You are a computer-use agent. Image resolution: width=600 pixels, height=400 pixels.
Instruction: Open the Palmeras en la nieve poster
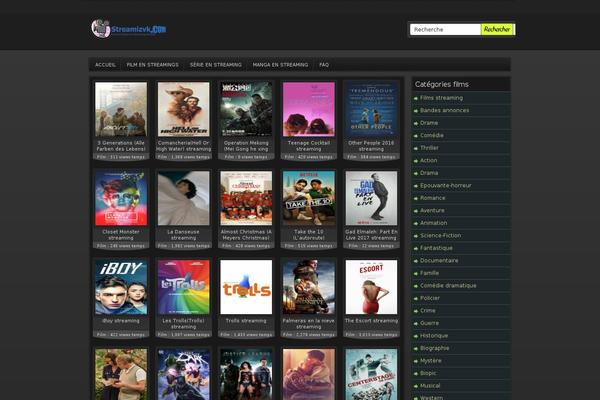(x=309, y=287)
